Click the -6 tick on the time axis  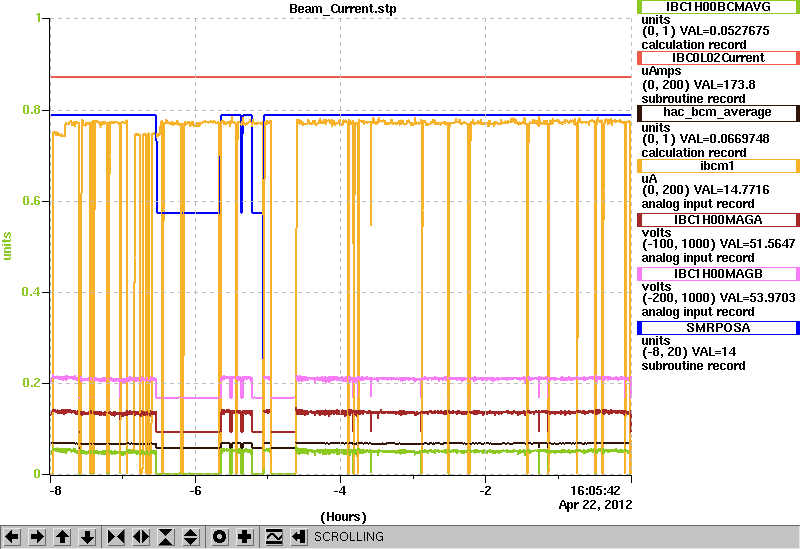point(195,491)
